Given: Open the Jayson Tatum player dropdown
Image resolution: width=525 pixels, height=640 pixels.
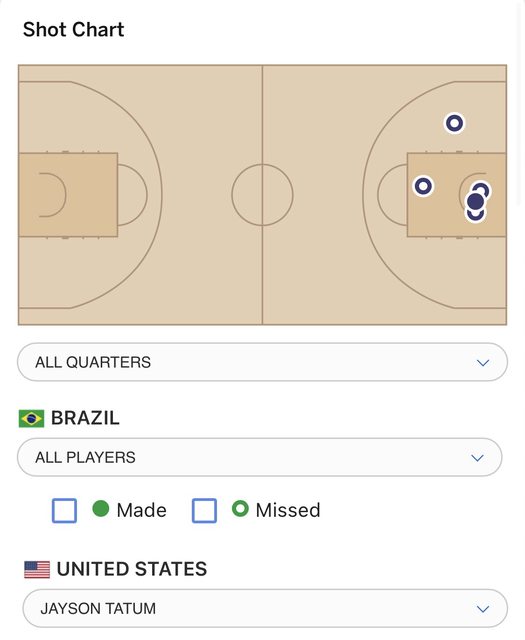Looking at the screenshot, I should click(265, 608).
